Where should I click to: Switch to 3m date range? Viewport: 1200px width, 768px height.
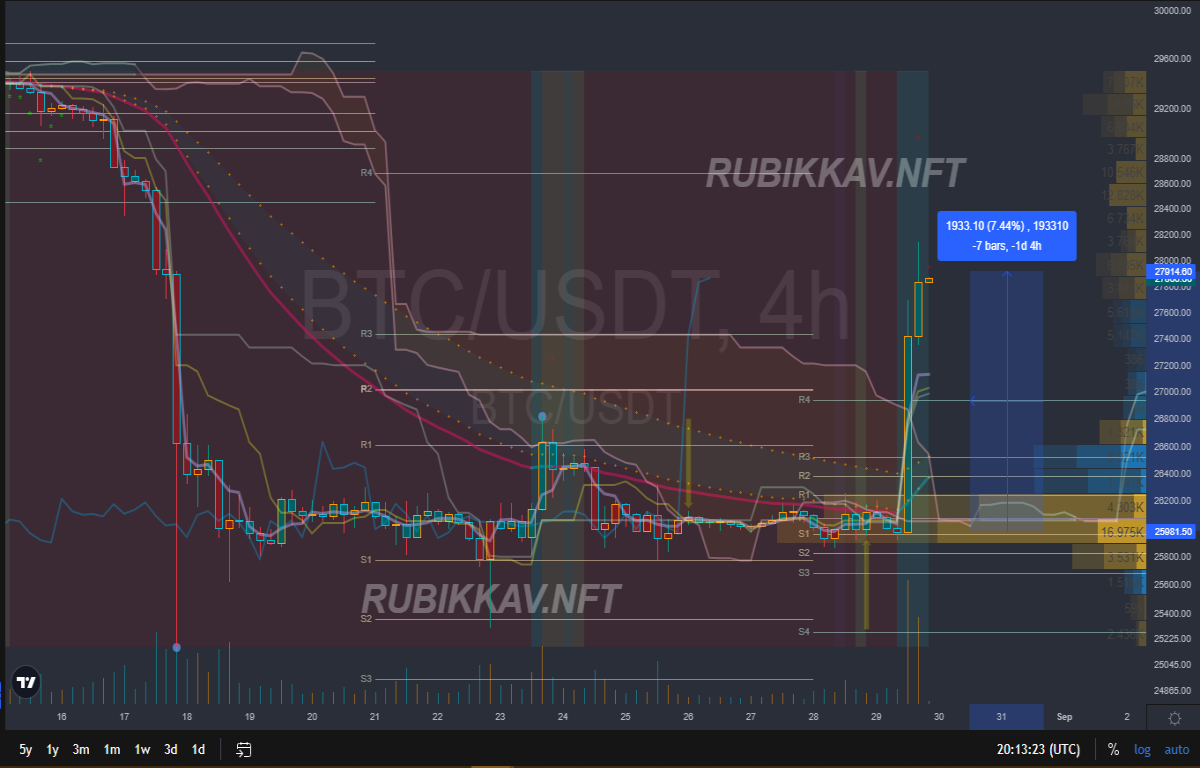pyautogui.click(x=81, y=749)
